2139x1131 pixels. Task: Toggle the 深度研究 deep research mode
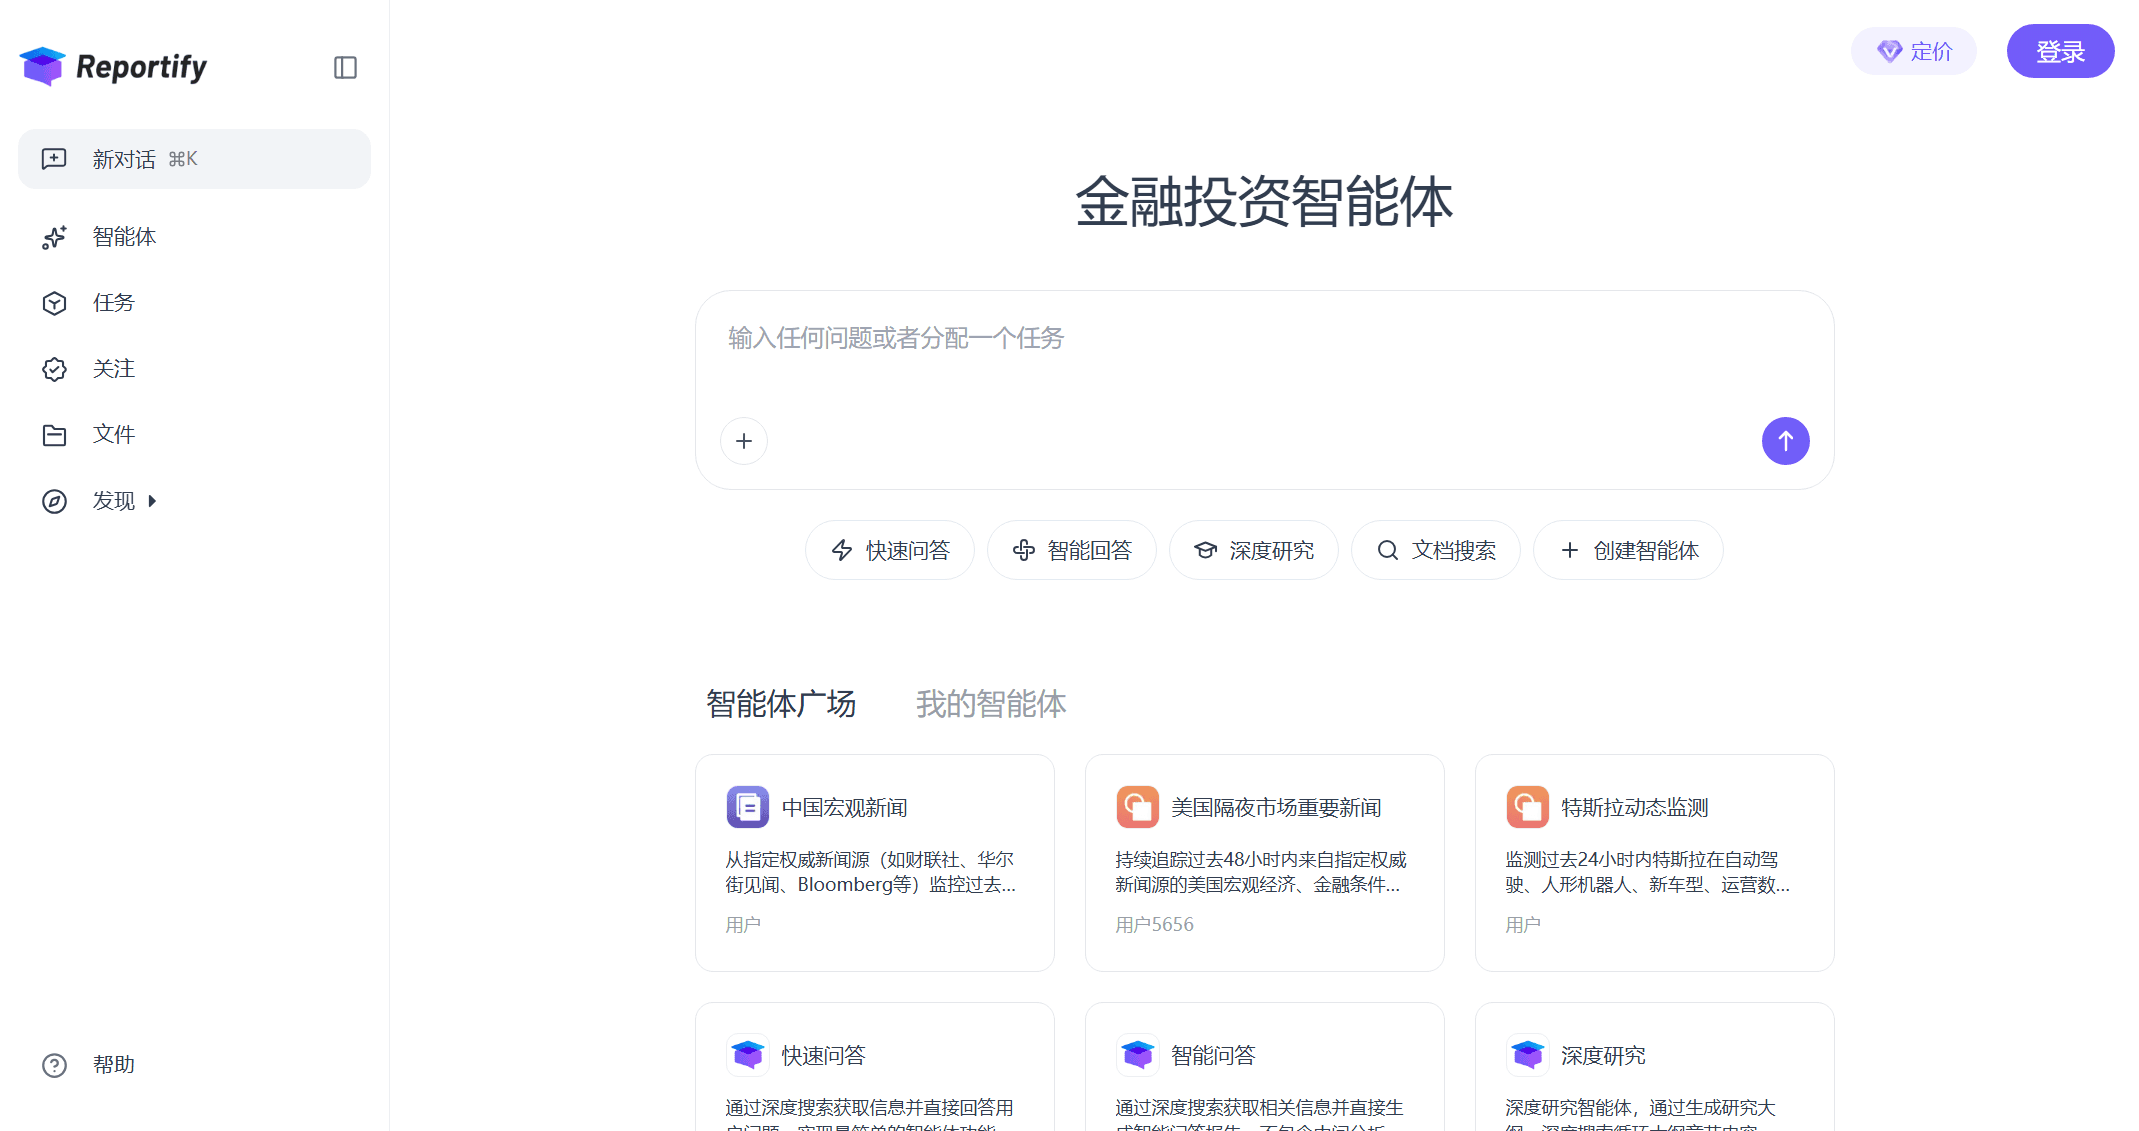click(1254, 550)
